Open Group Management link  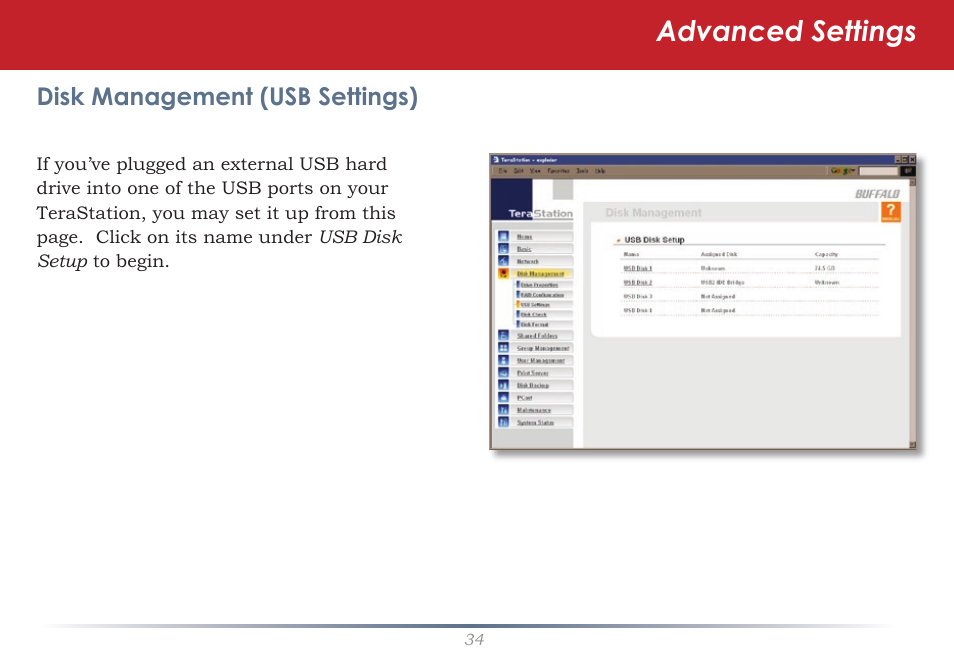[x=543, y=348]
